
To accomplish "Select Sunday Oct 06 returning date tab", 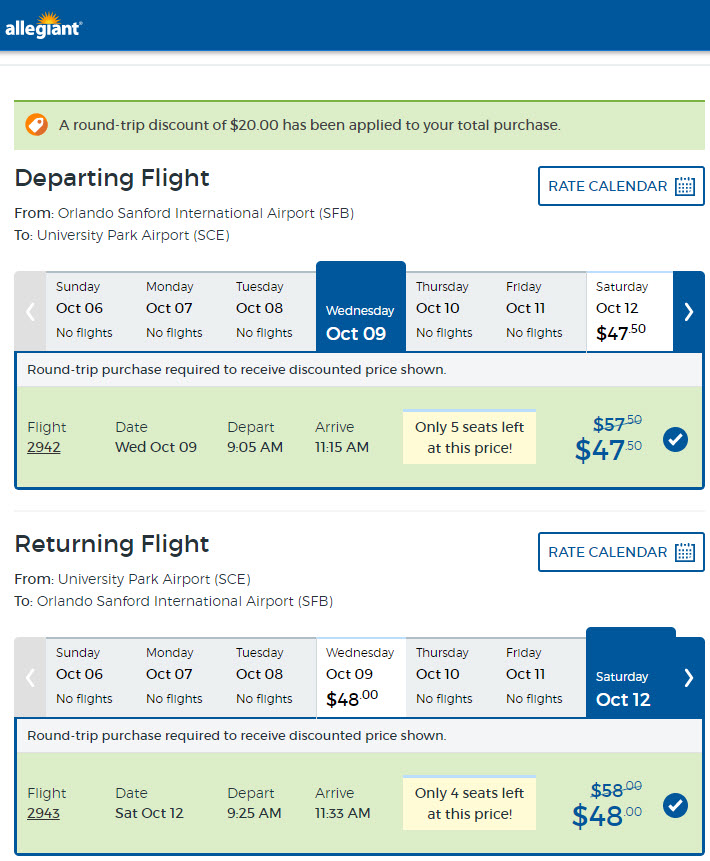I will pyautogui.click(x=90, y=677).
